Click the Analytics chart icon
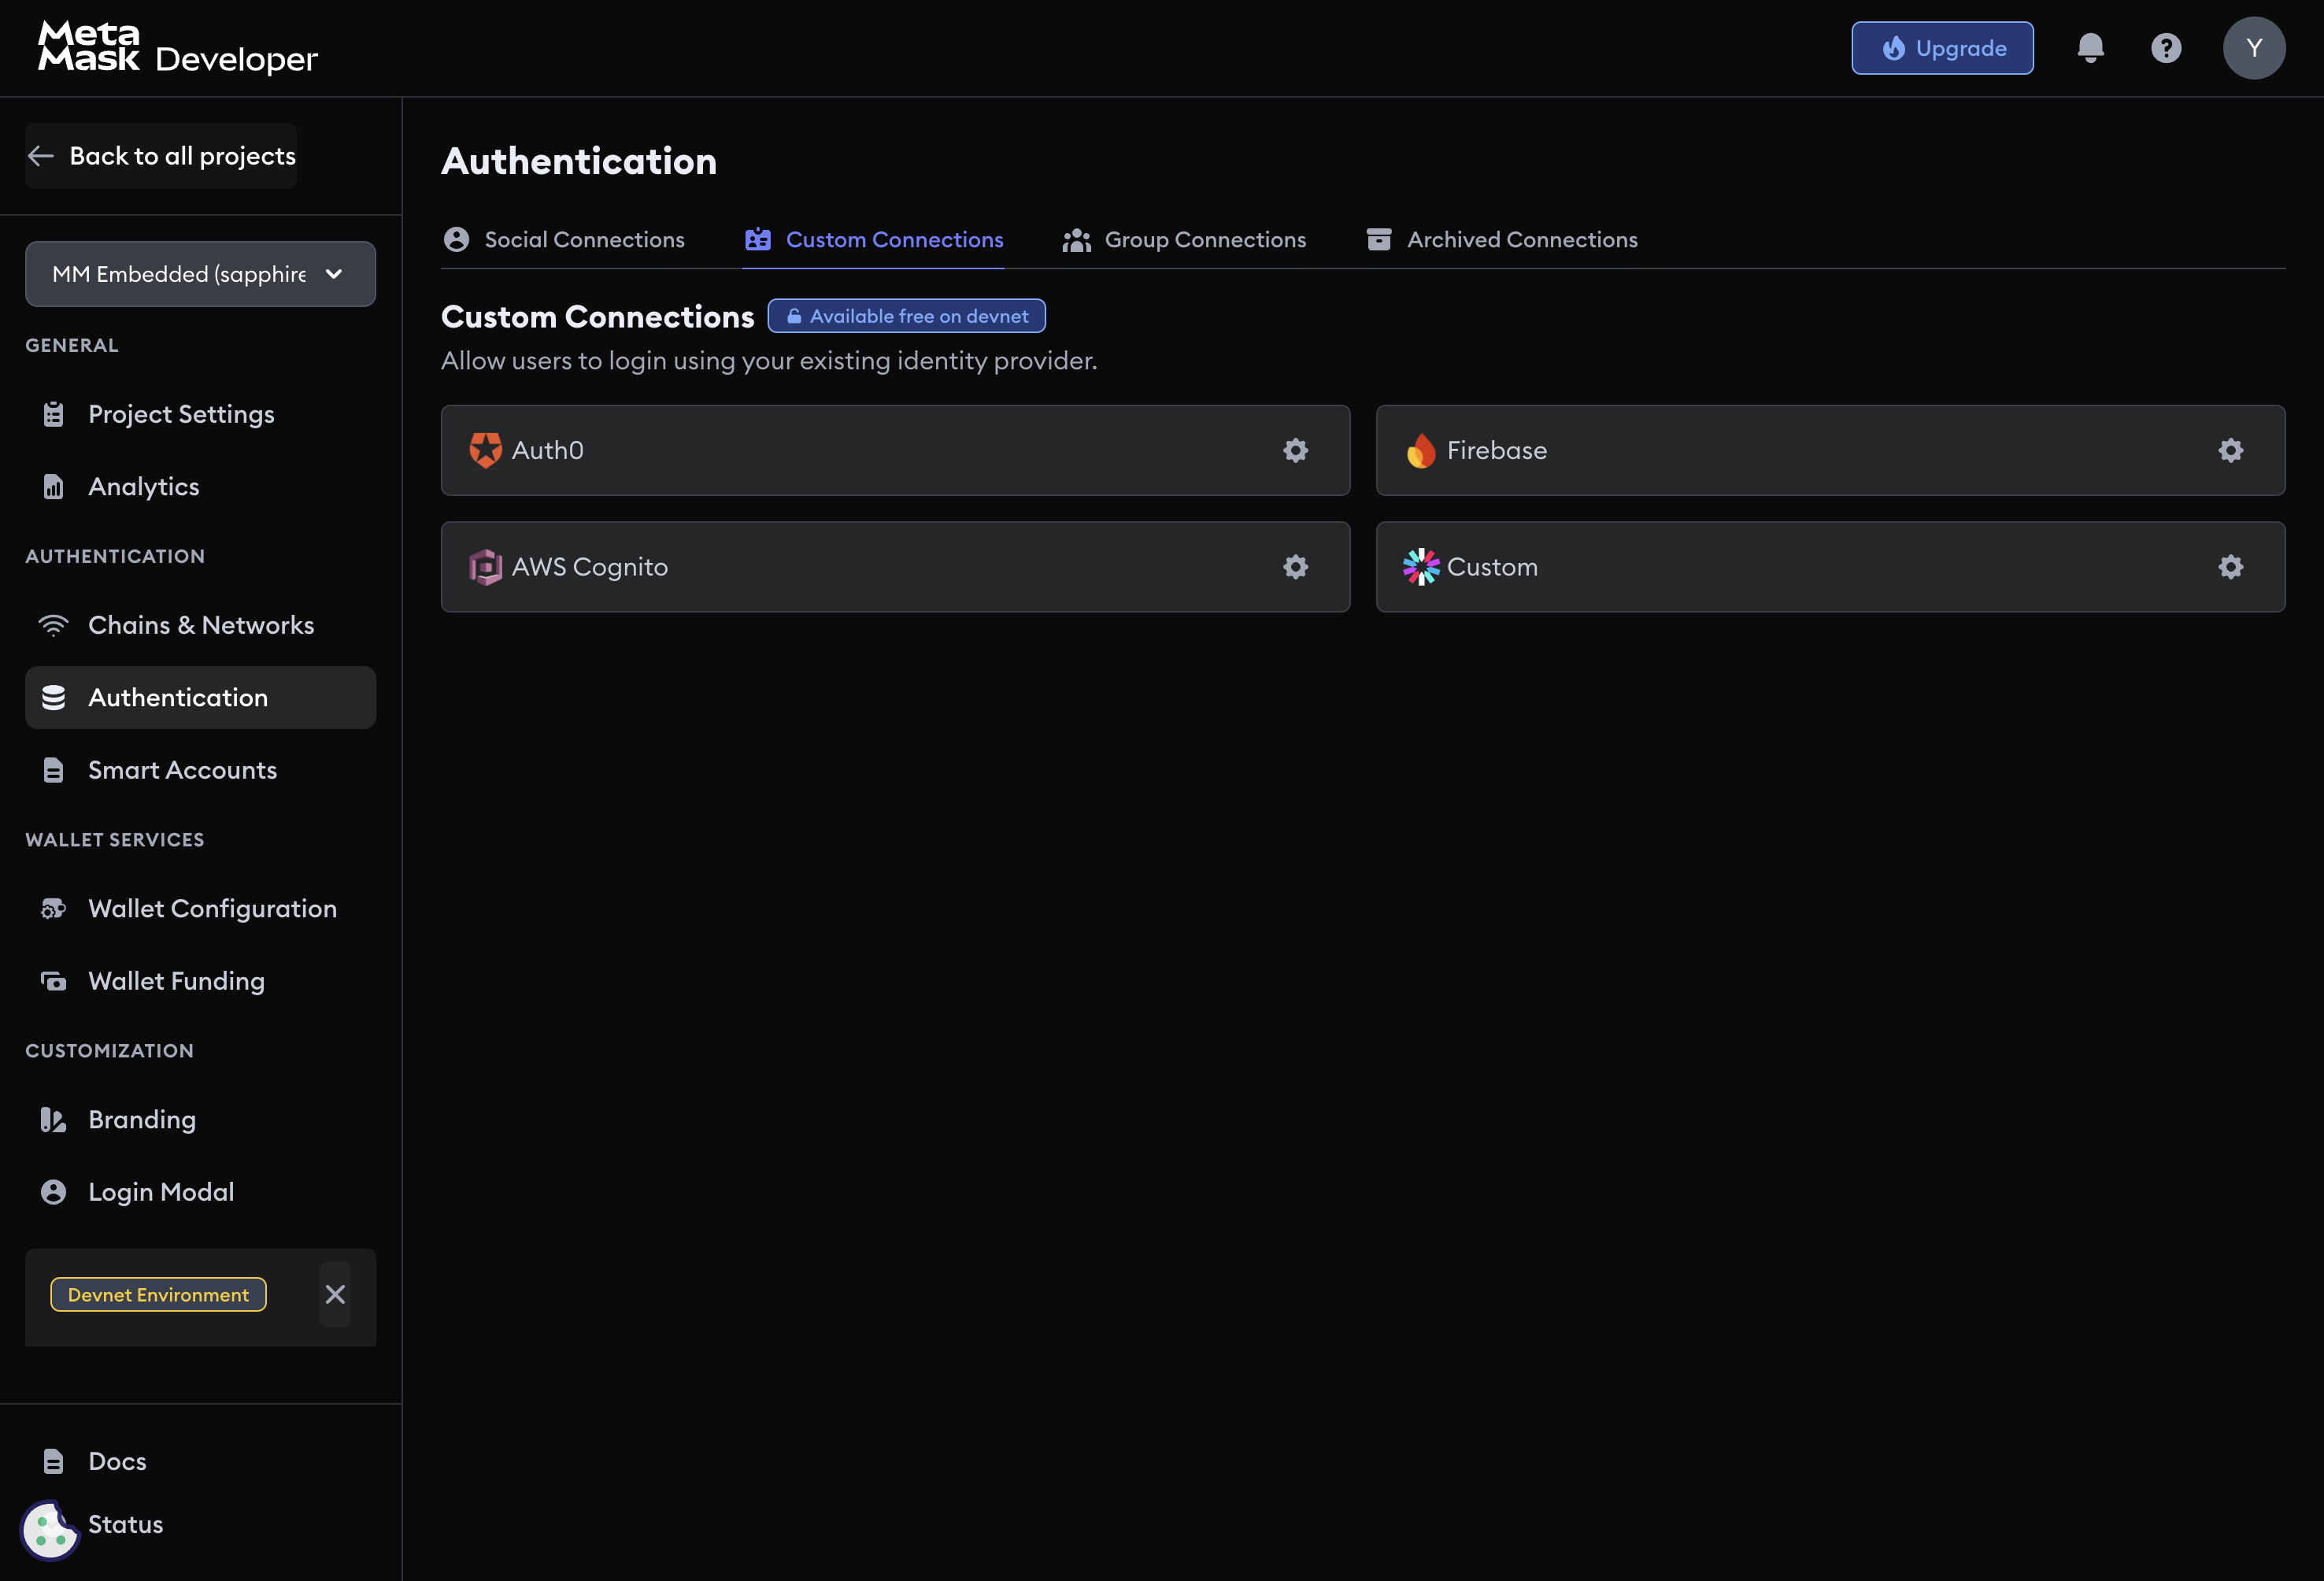This screenshot has width=2324, height=1581. click(x=53, y=486)
